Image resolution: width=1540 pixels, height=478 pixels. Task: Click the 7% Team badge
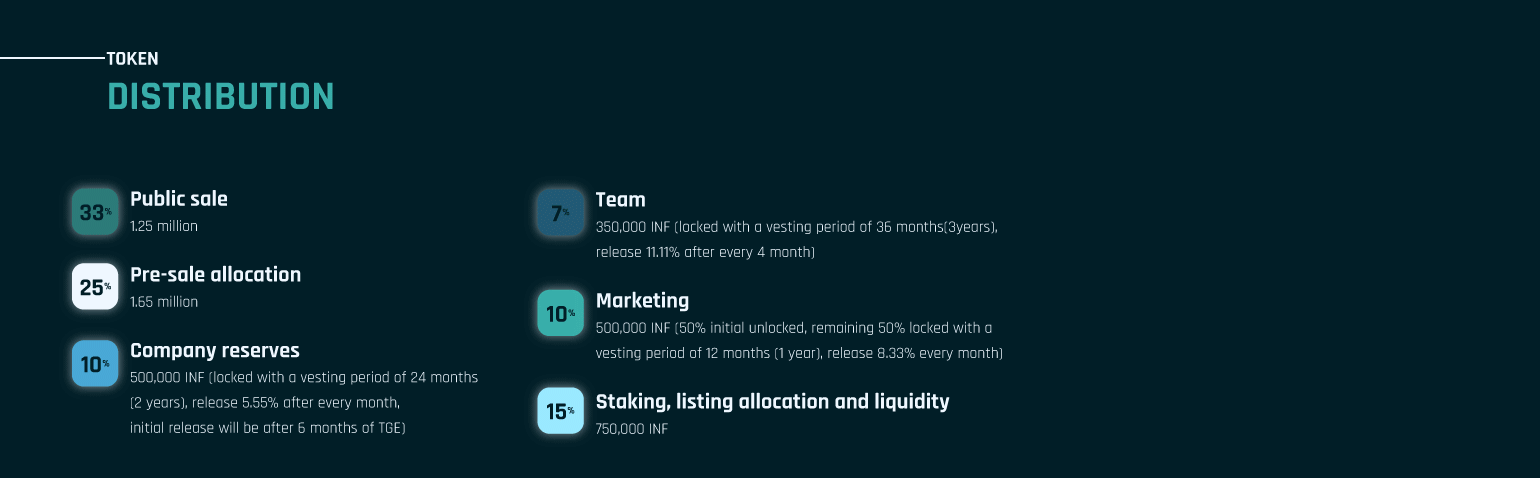[560, 212]
